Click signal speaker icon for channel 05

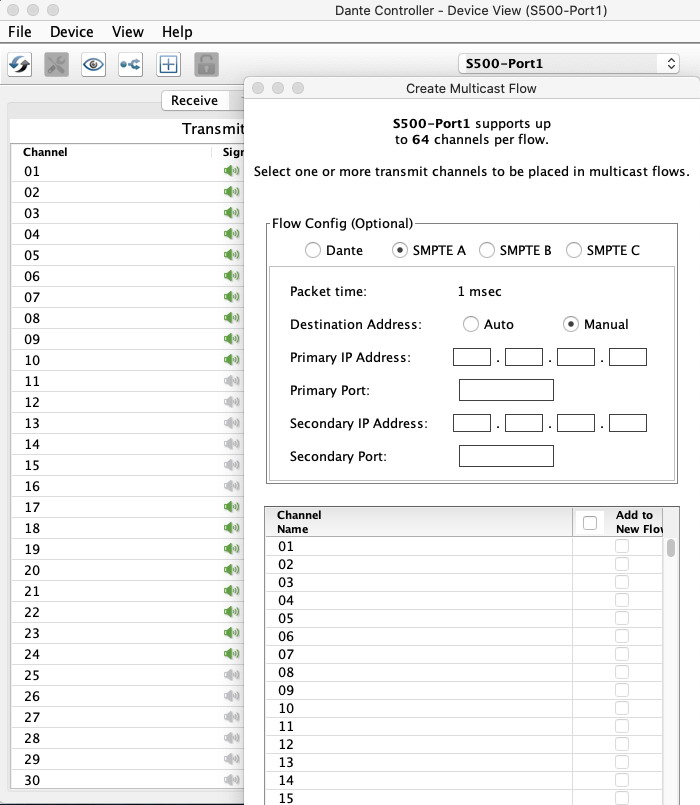(x=232, y=255)
